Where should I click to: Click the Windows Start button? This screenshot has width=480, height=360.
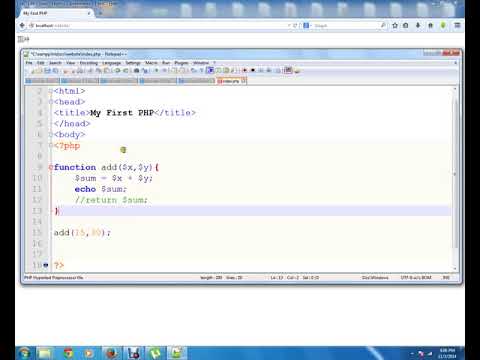coord(25,353)
